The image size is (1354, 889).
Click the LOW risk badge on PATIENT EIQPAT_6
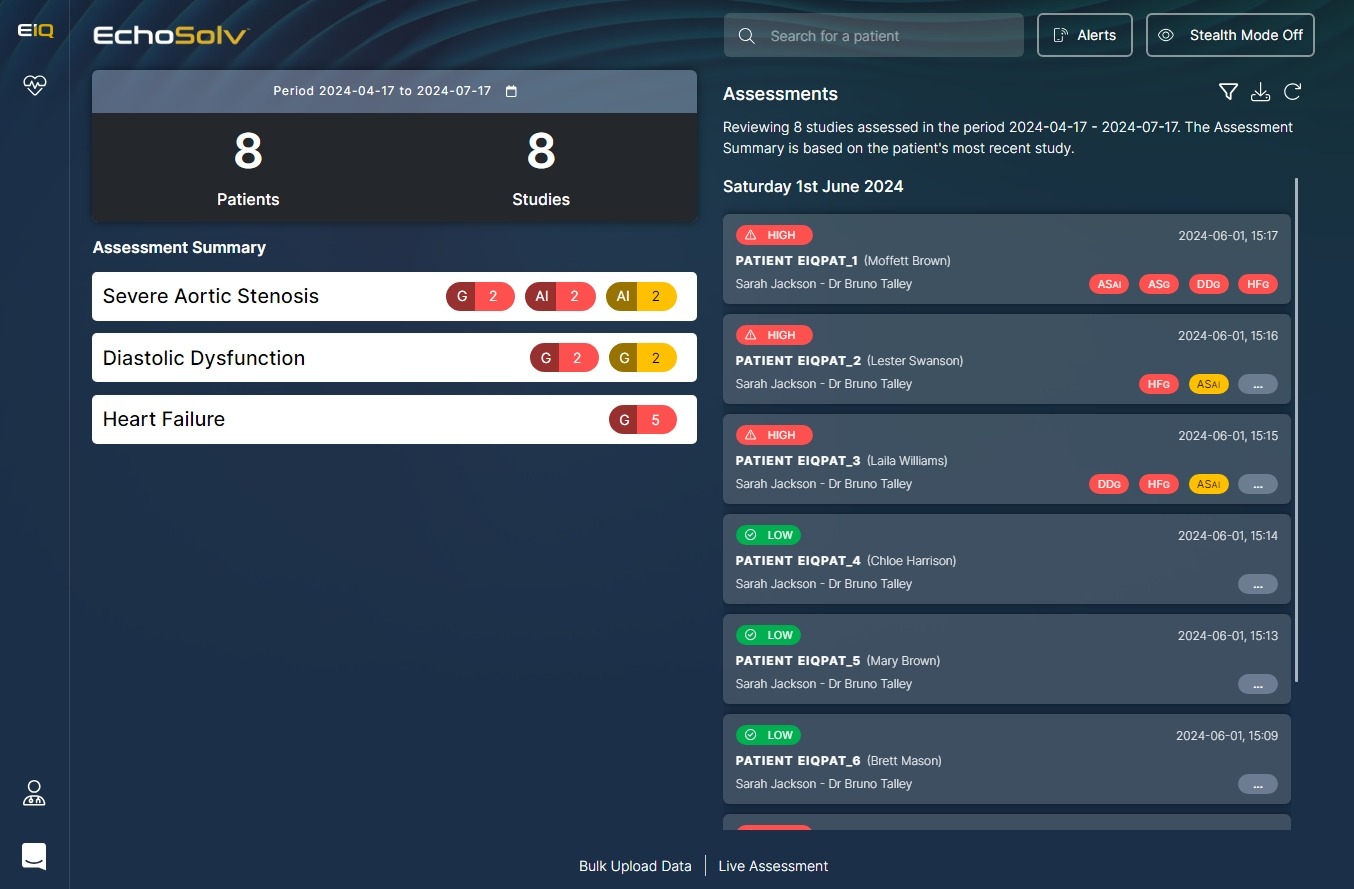coord(768,735)
